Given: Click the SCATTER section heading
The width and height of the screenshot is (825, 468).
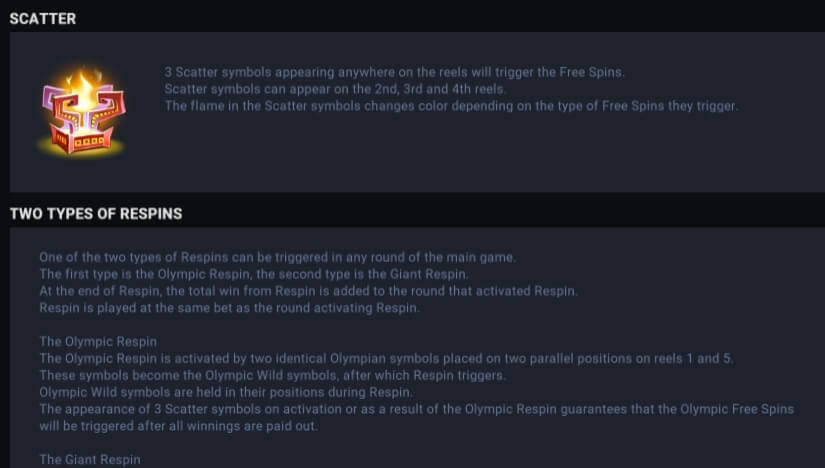Looking at the screenshot, I should click(42, 18).
